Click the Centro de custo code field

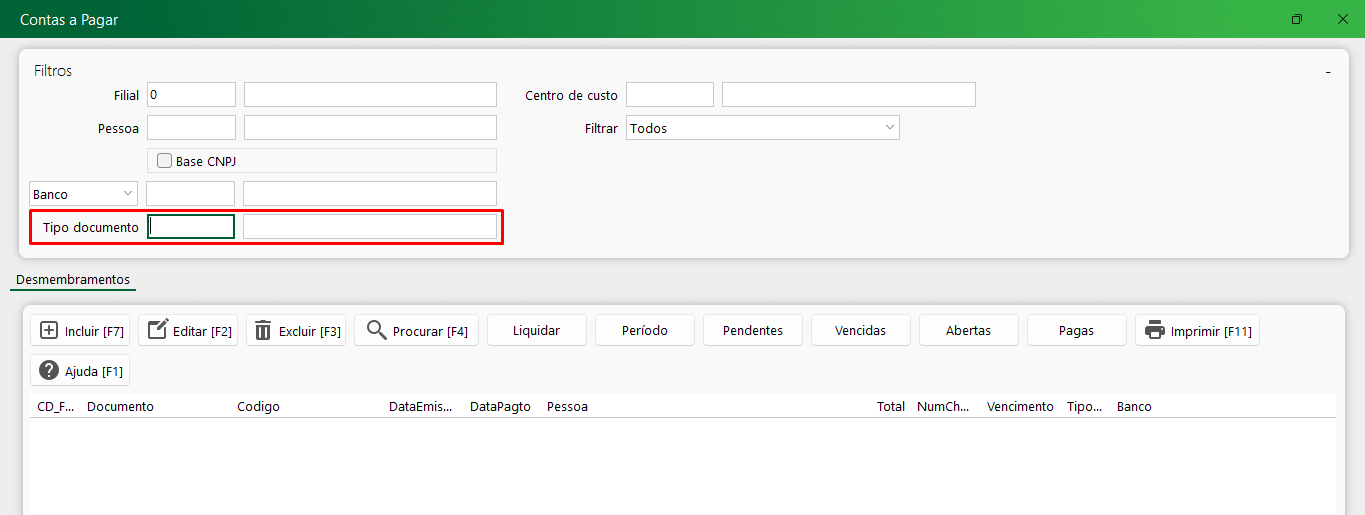669,95
